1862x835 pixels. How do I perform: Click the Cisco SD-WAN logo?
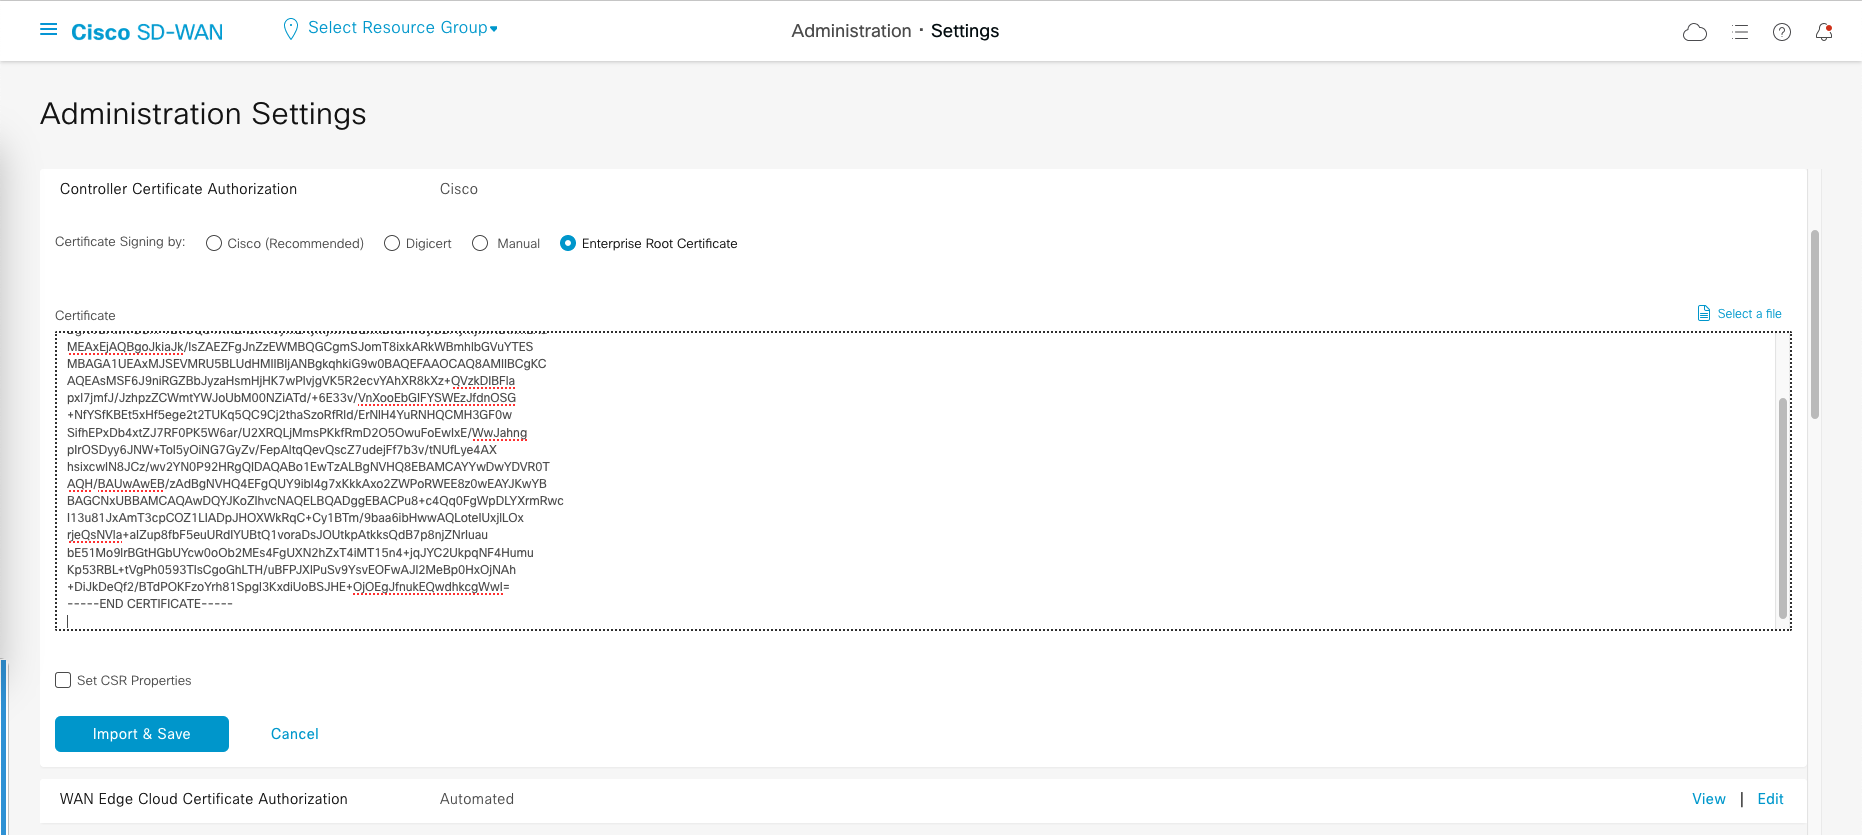coord(147,32)
